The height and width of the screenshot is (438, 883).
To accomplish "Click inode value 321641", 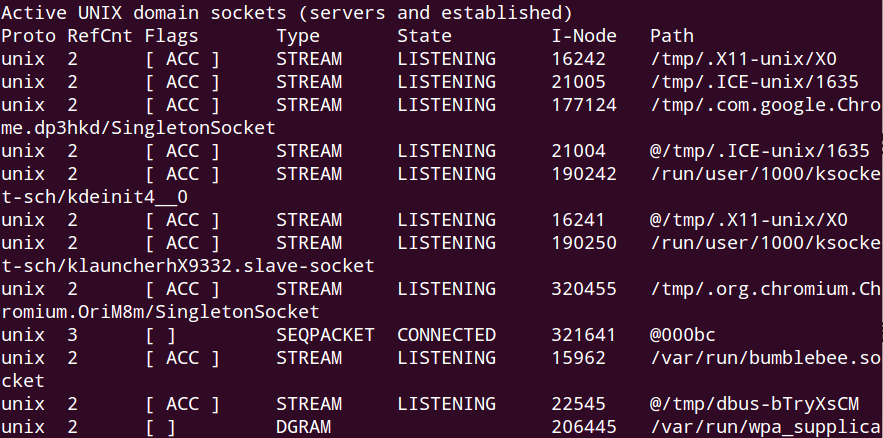I will pyautogui.click(x=584, y=335).
